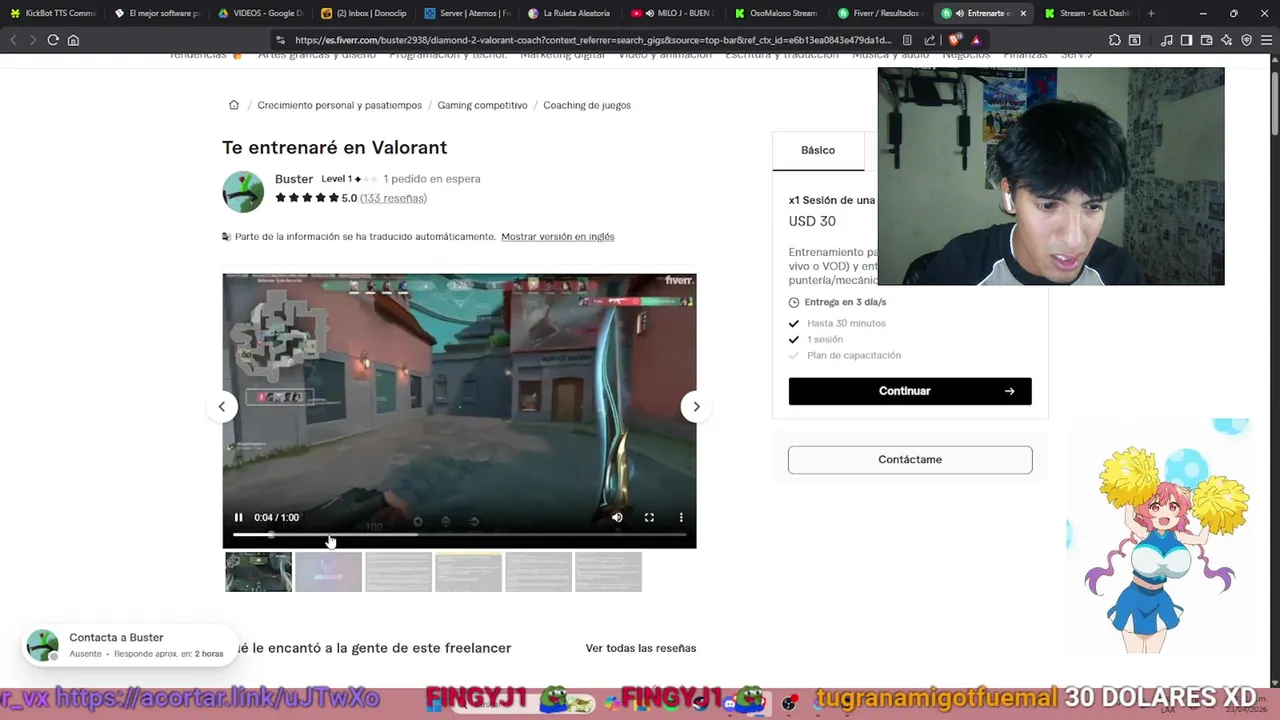
Task: Open Escritura y traducción category menu
Action: pos(782,56)
